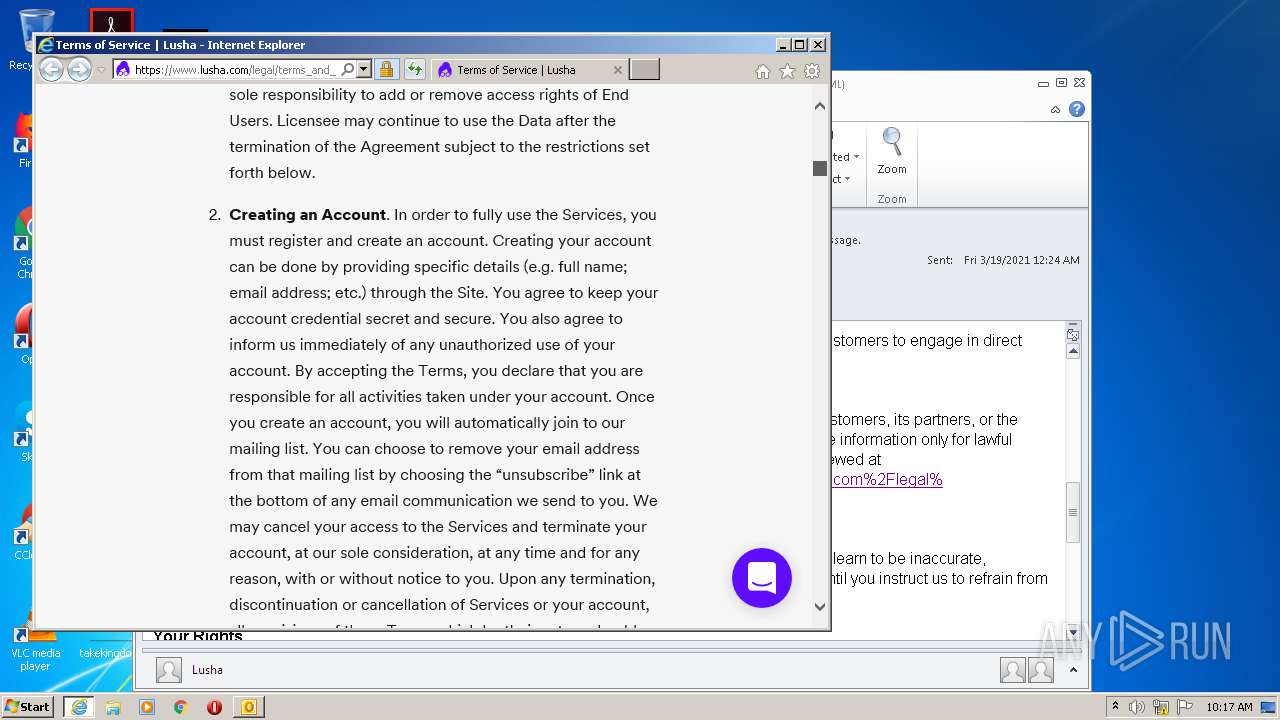This screenshot has height=720, width=1280.
Task: Click the second contact avatar at pane right
Action: pos(1041,670)
